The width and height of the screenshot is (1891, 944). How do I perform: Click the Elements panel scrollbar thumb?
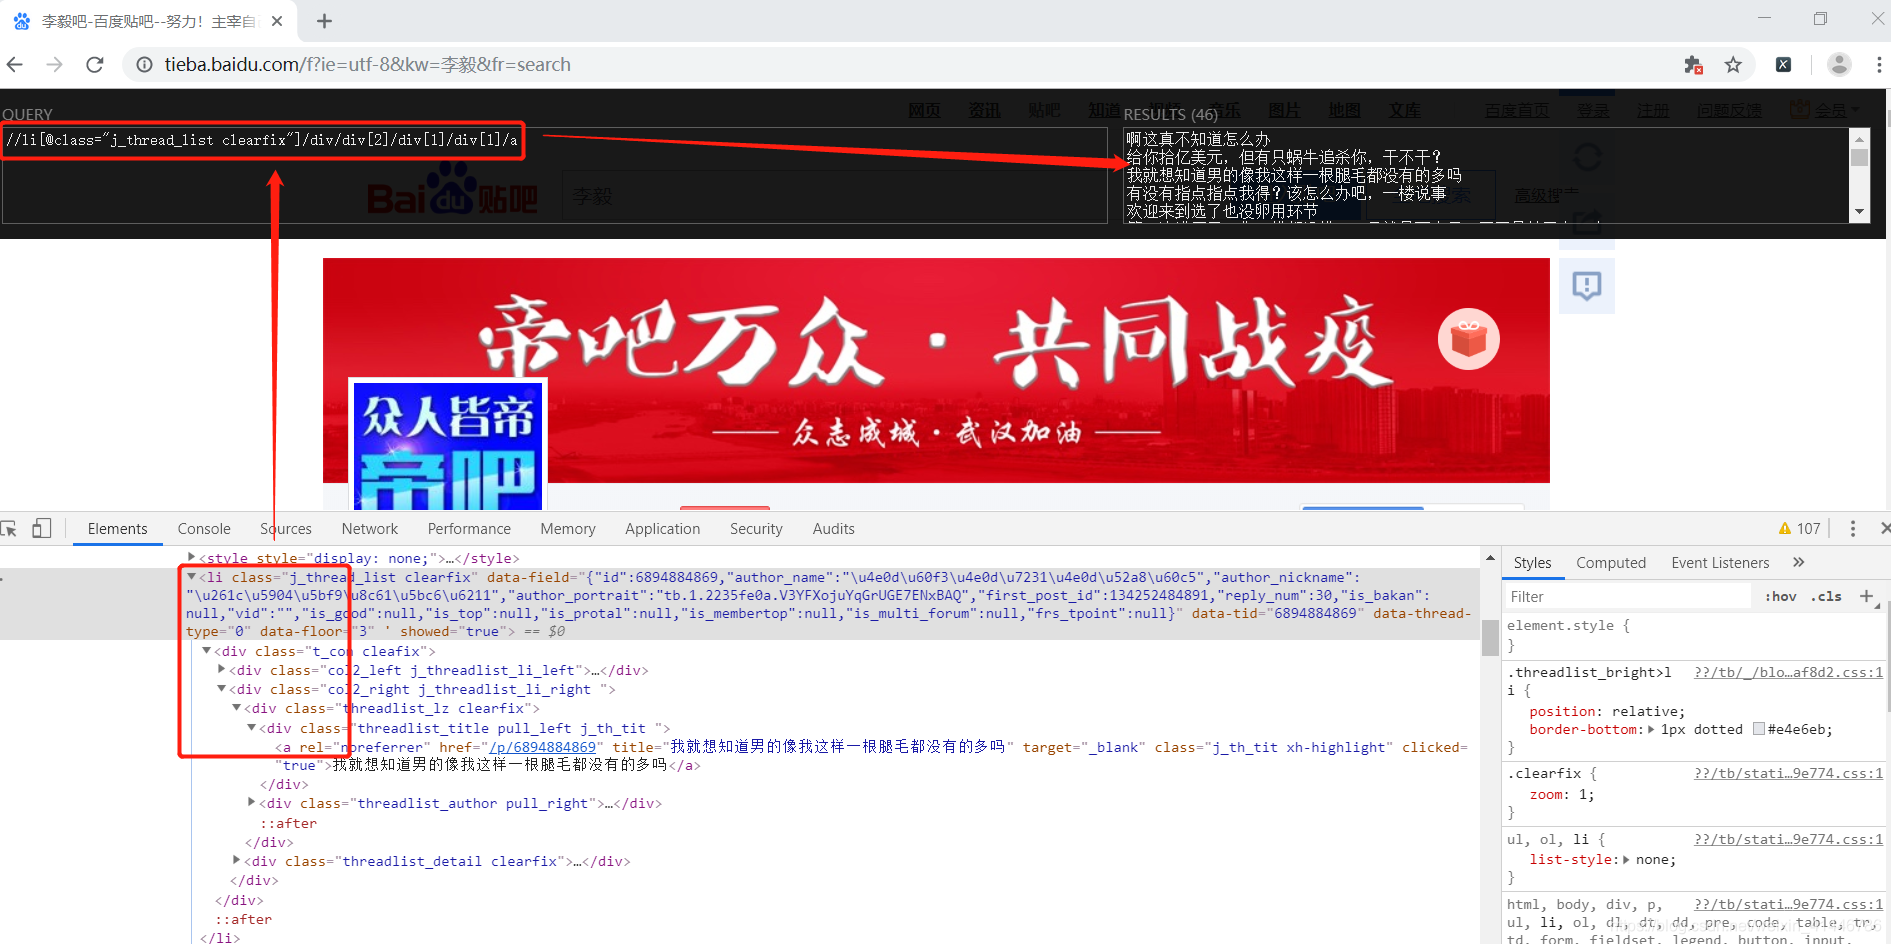[1490, 636]
